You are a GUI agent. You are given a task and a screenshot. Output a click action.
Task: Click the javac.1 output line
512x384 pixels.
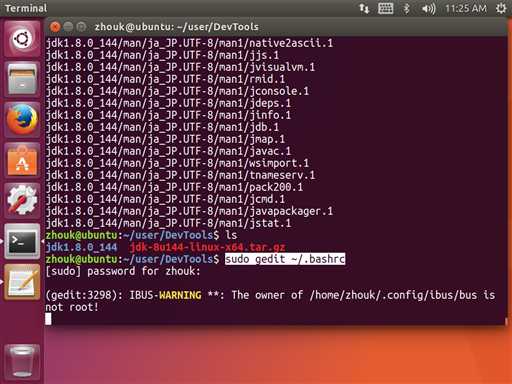tap(168, 151)
